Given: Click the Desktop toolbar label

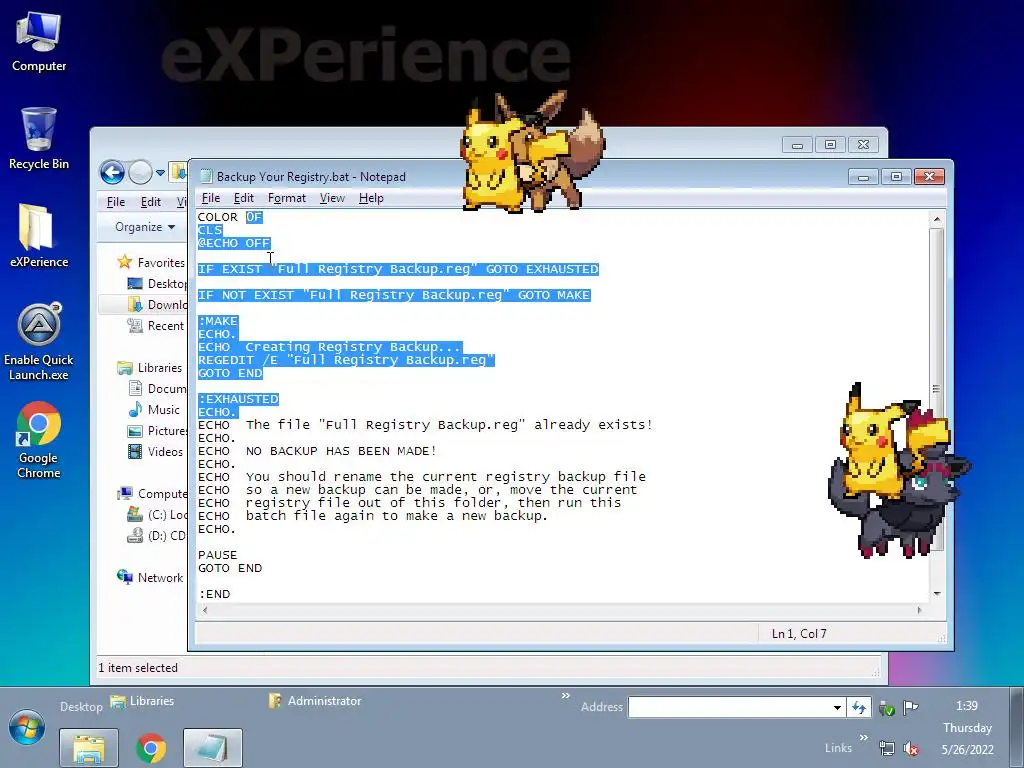Looking at the screenshot, I should pos(81,707).
